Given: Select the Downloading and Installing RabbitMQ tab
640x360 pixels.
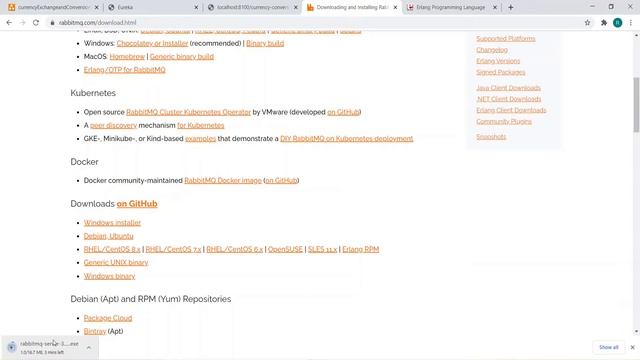Looking at the screenshot, I should pos(351,7).
